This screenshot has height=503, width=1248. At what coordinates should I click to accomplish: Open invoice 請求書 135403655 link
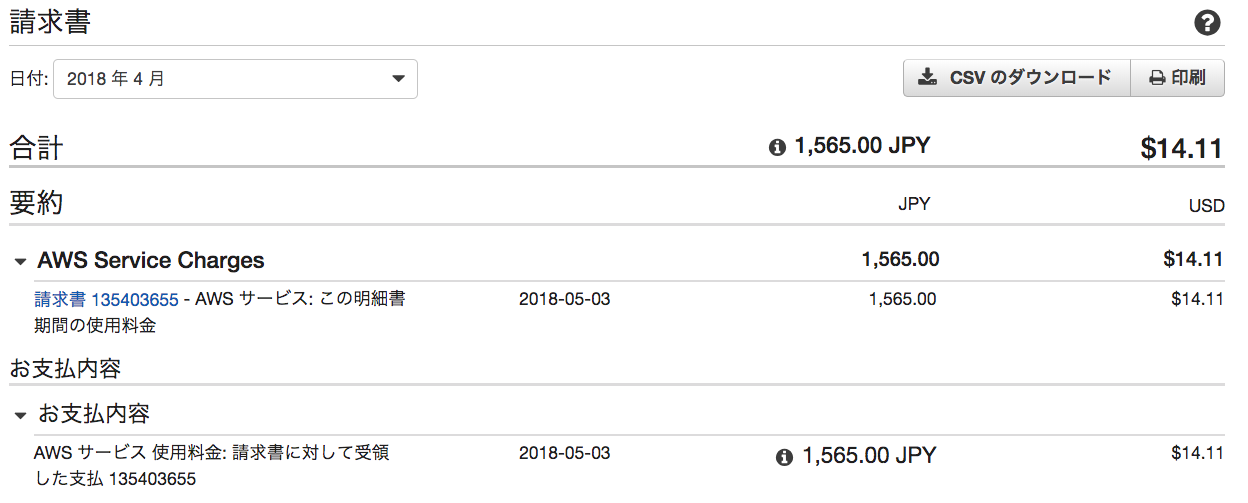tap(107, 299)
